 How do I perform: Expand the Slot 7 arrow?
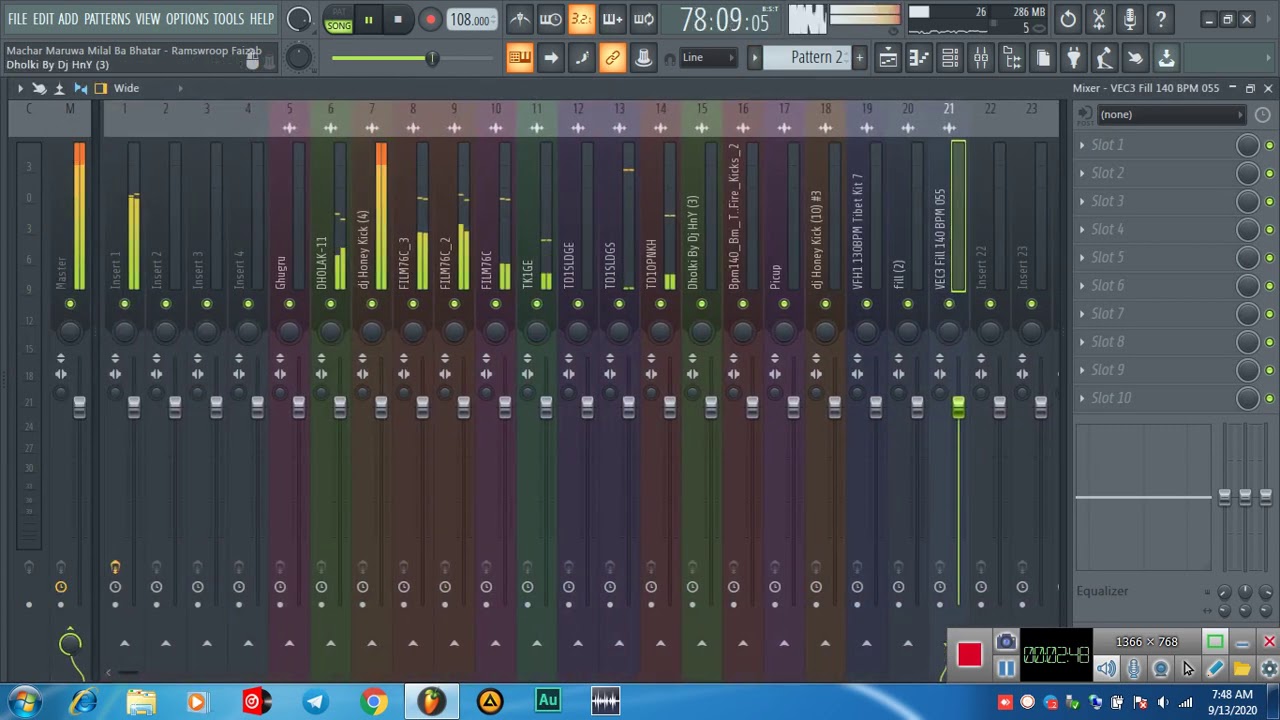tap(1082, 313)
